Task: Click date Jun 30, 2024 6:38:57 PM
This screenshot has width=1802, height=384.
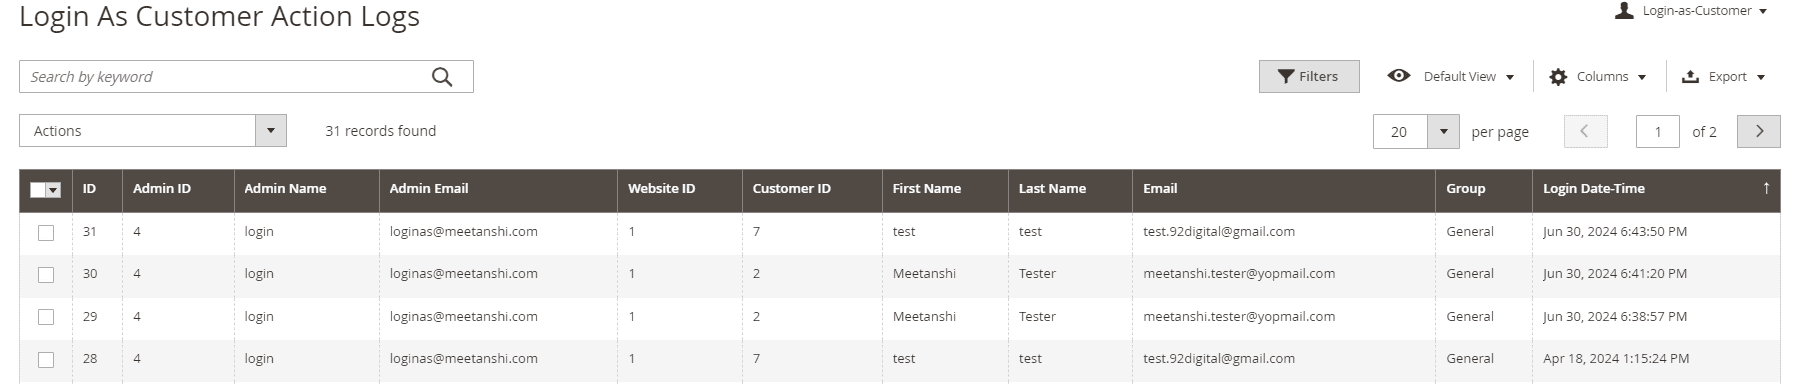Action: tap(1614, 316)
